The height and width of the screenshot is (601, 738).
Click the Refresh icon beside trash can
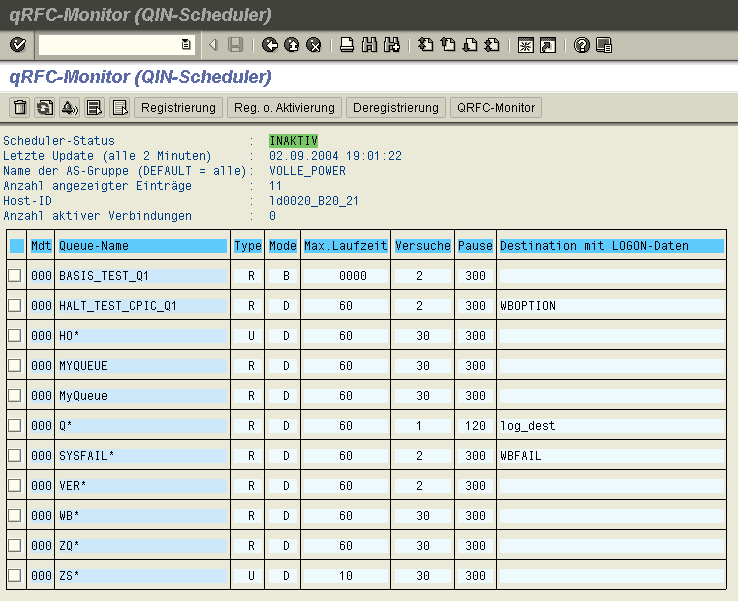(44, 108)
